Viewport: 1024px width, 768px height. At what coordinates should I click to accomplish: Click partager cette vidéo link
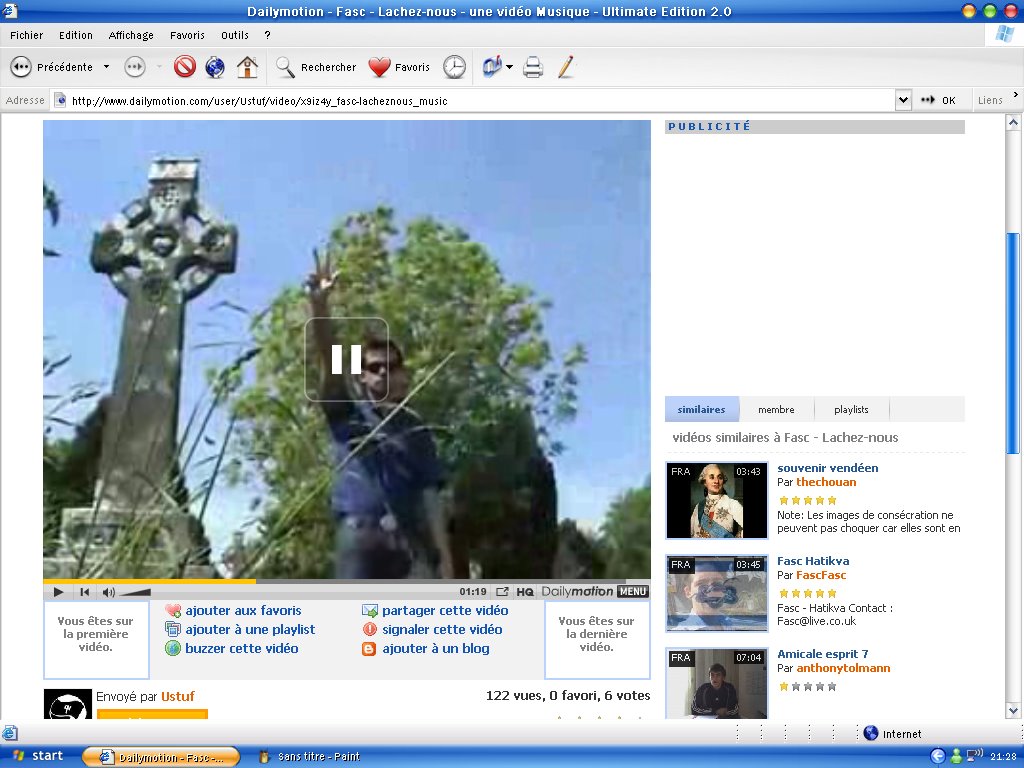point(445,611)
